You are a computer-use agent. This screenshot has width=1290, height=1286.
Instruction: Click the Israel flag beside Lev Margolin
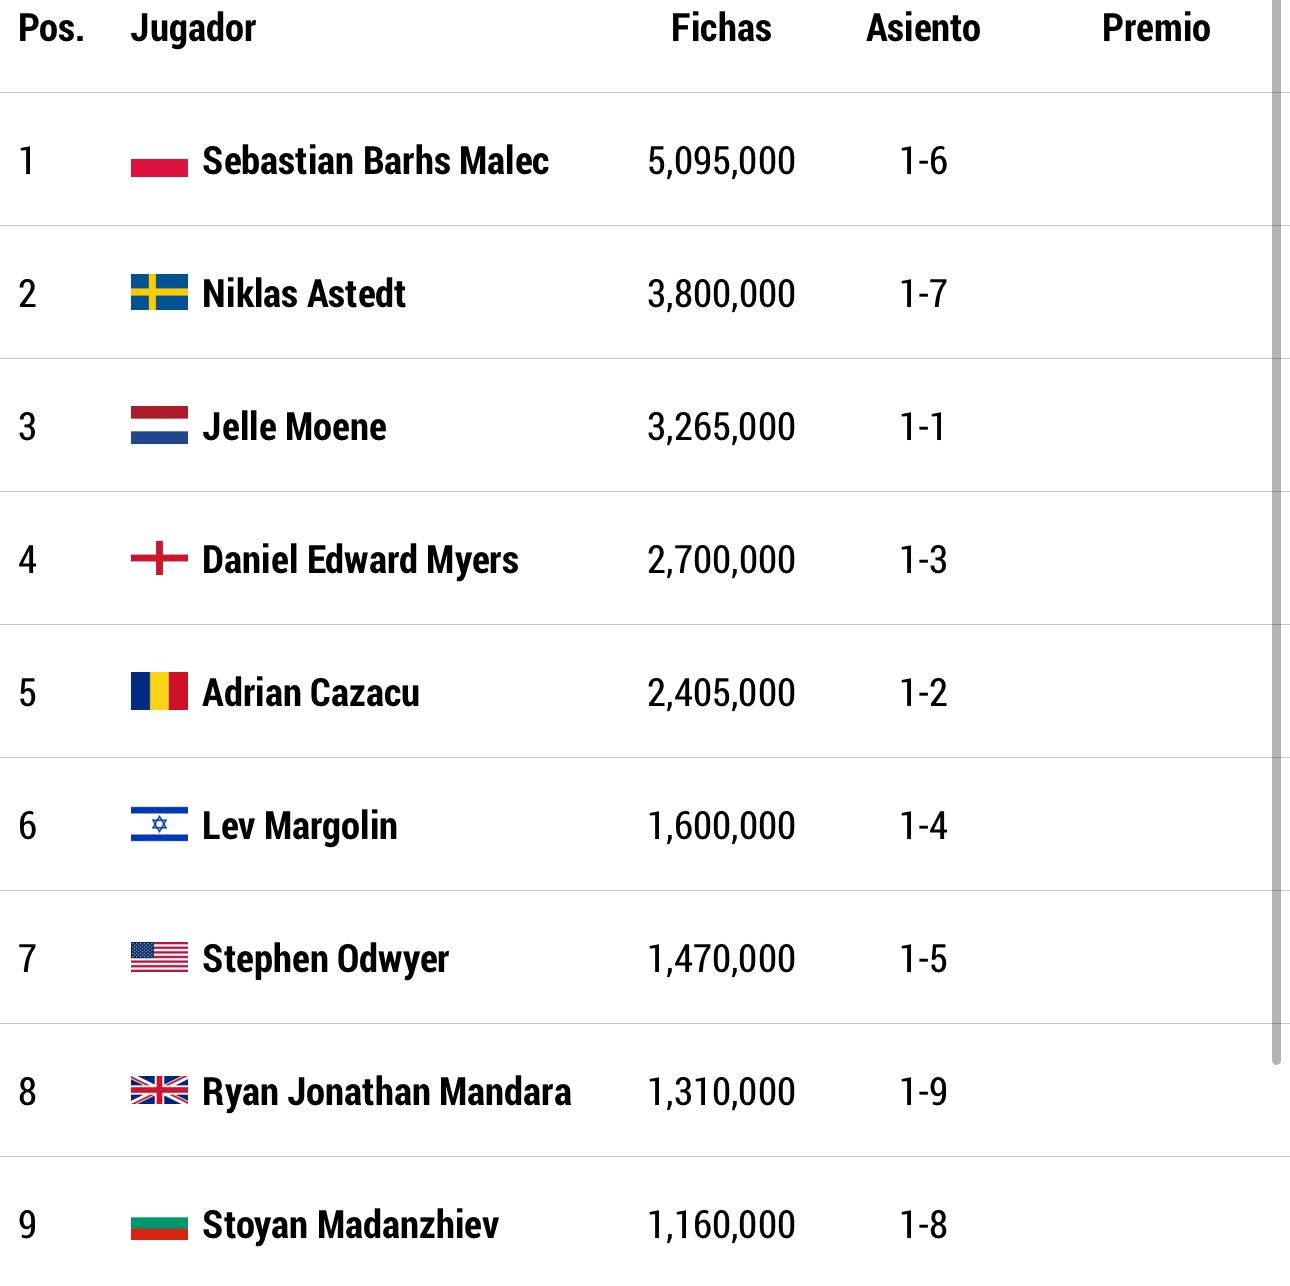click(x=159, y=824)
